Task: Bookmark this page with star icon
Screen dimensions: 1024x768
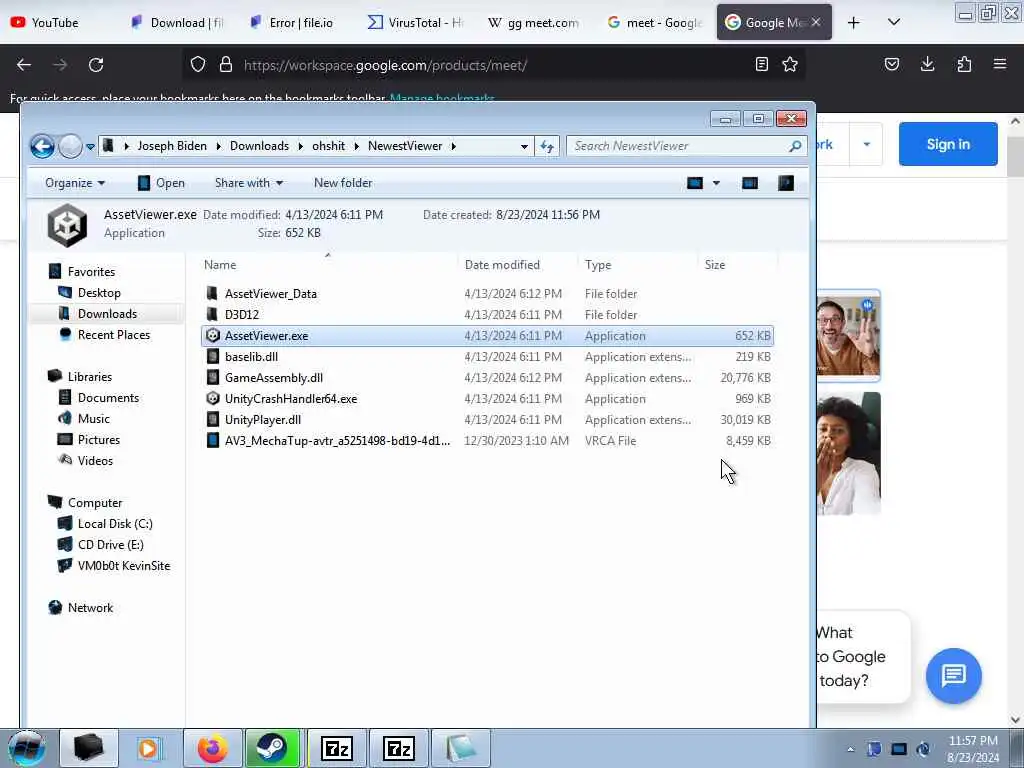Action: click(x=790, y=65)
